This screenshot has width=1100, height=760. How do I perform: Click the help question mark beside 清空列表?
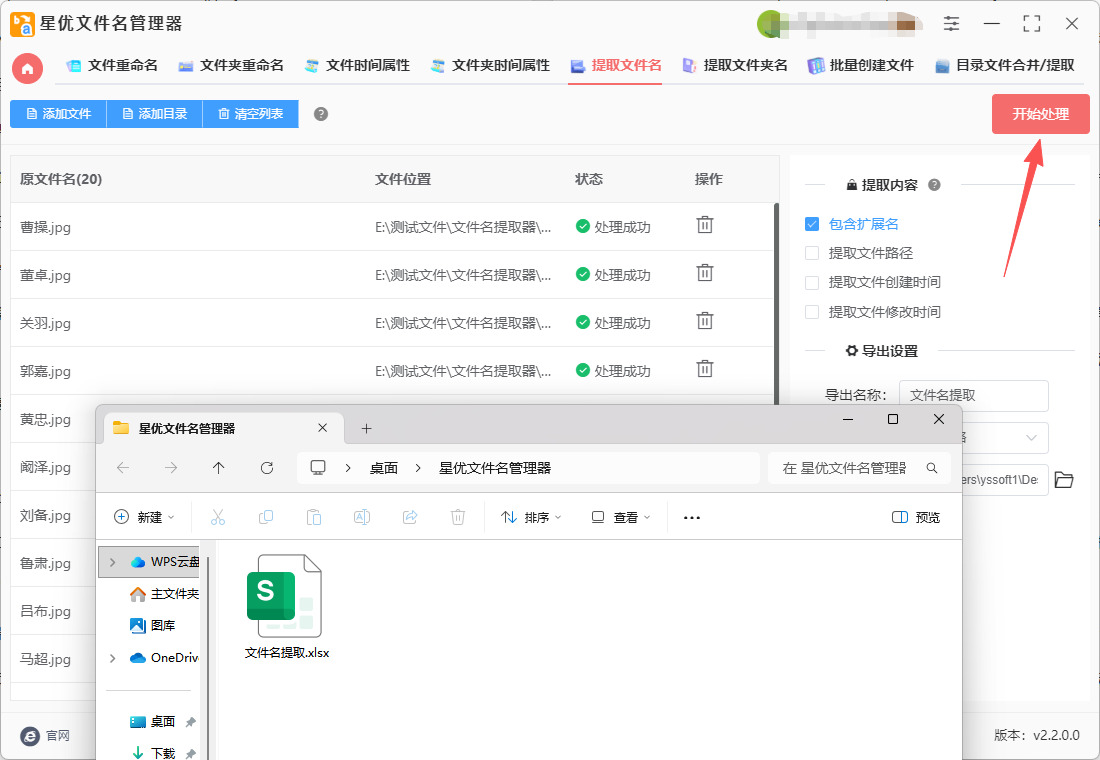(321, 114)
